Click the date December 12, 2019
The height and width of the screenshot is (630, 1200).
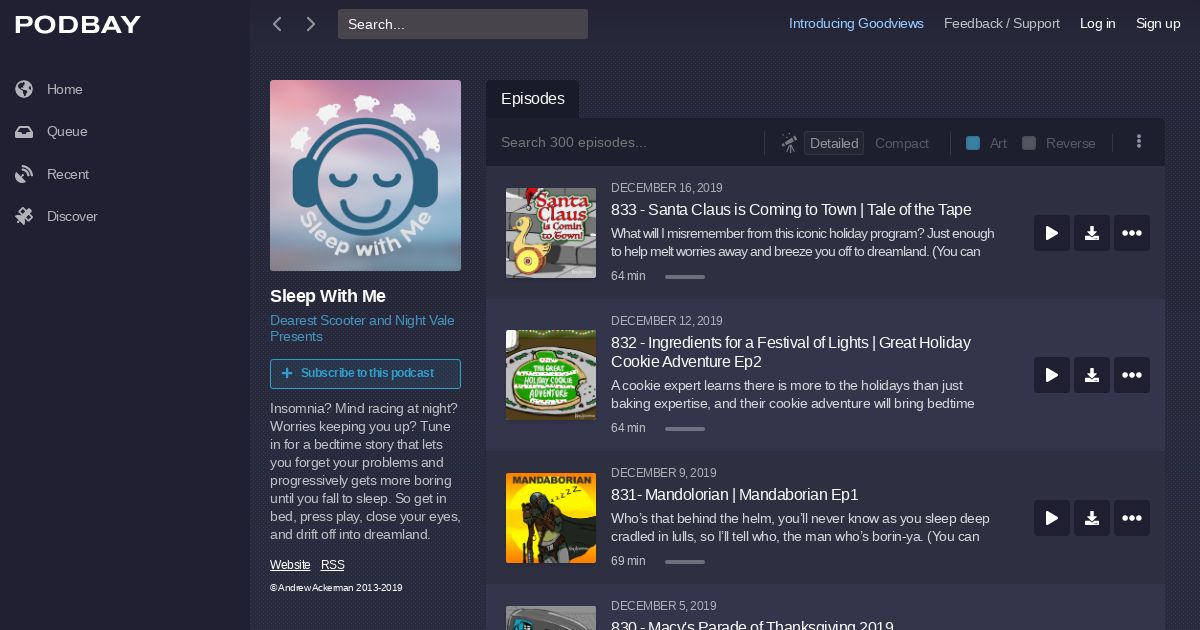click(x=667, y=321)
